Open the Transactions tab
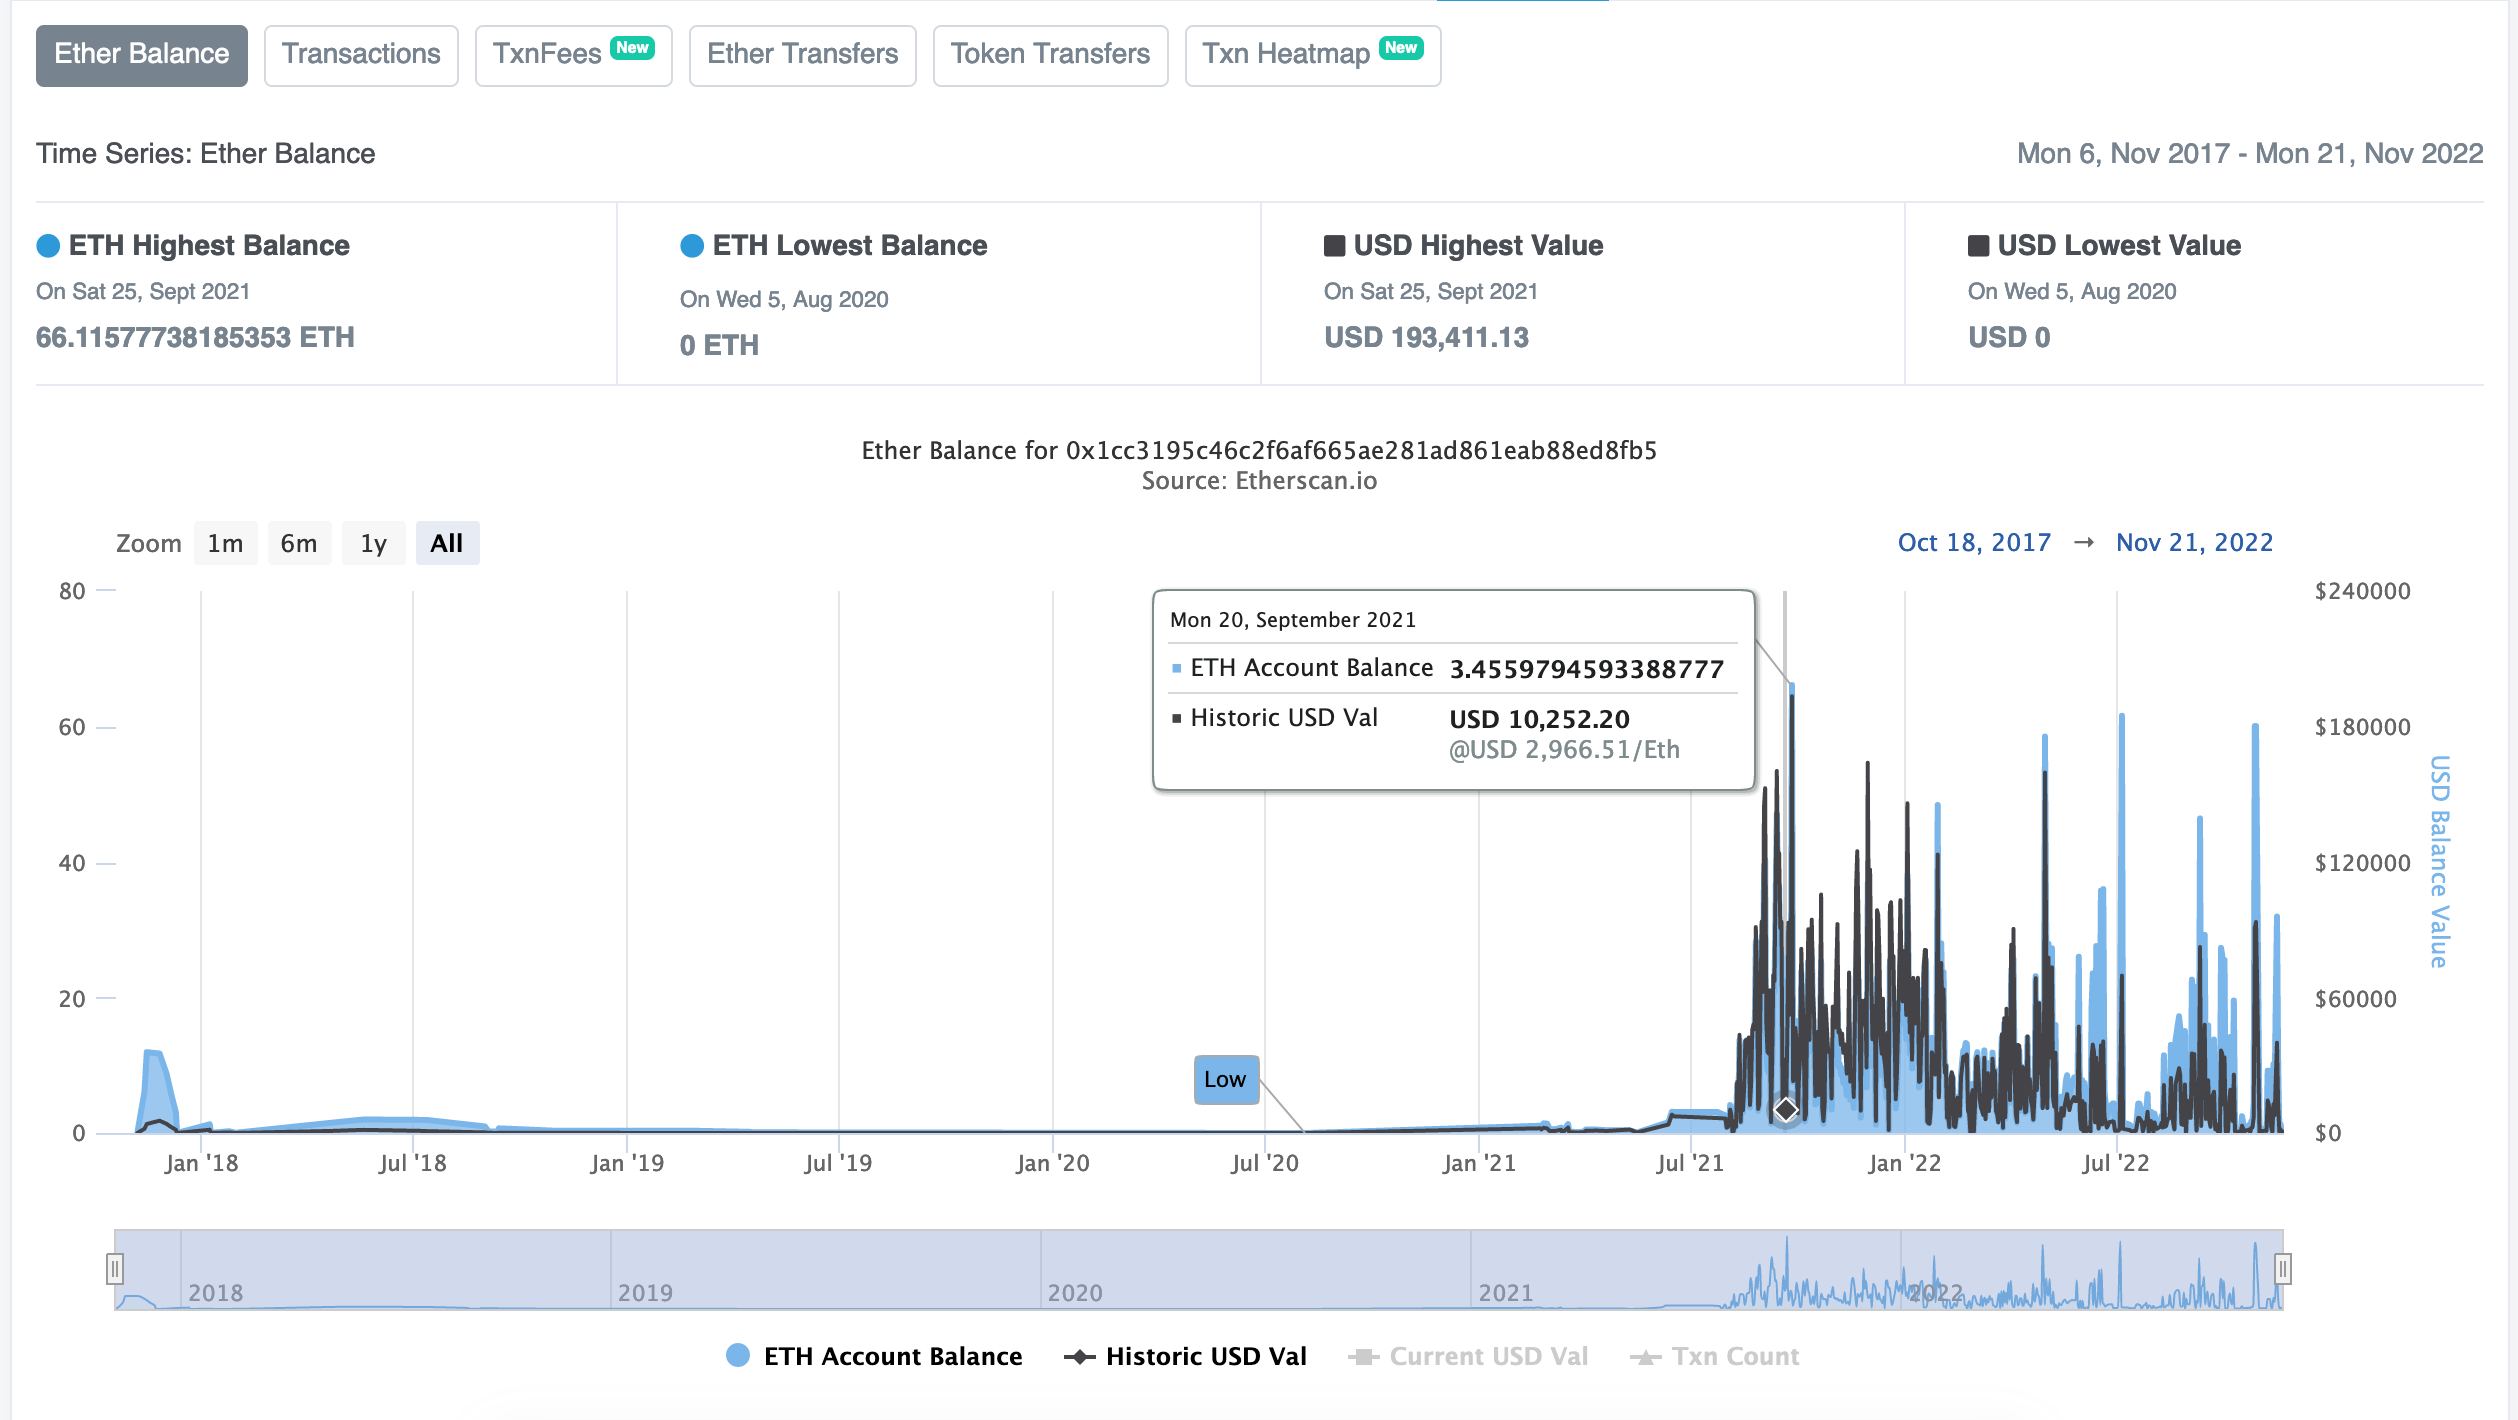The width and height of the screenshot is (2518, 1420). pyautogui.click(x=361, y=55)
